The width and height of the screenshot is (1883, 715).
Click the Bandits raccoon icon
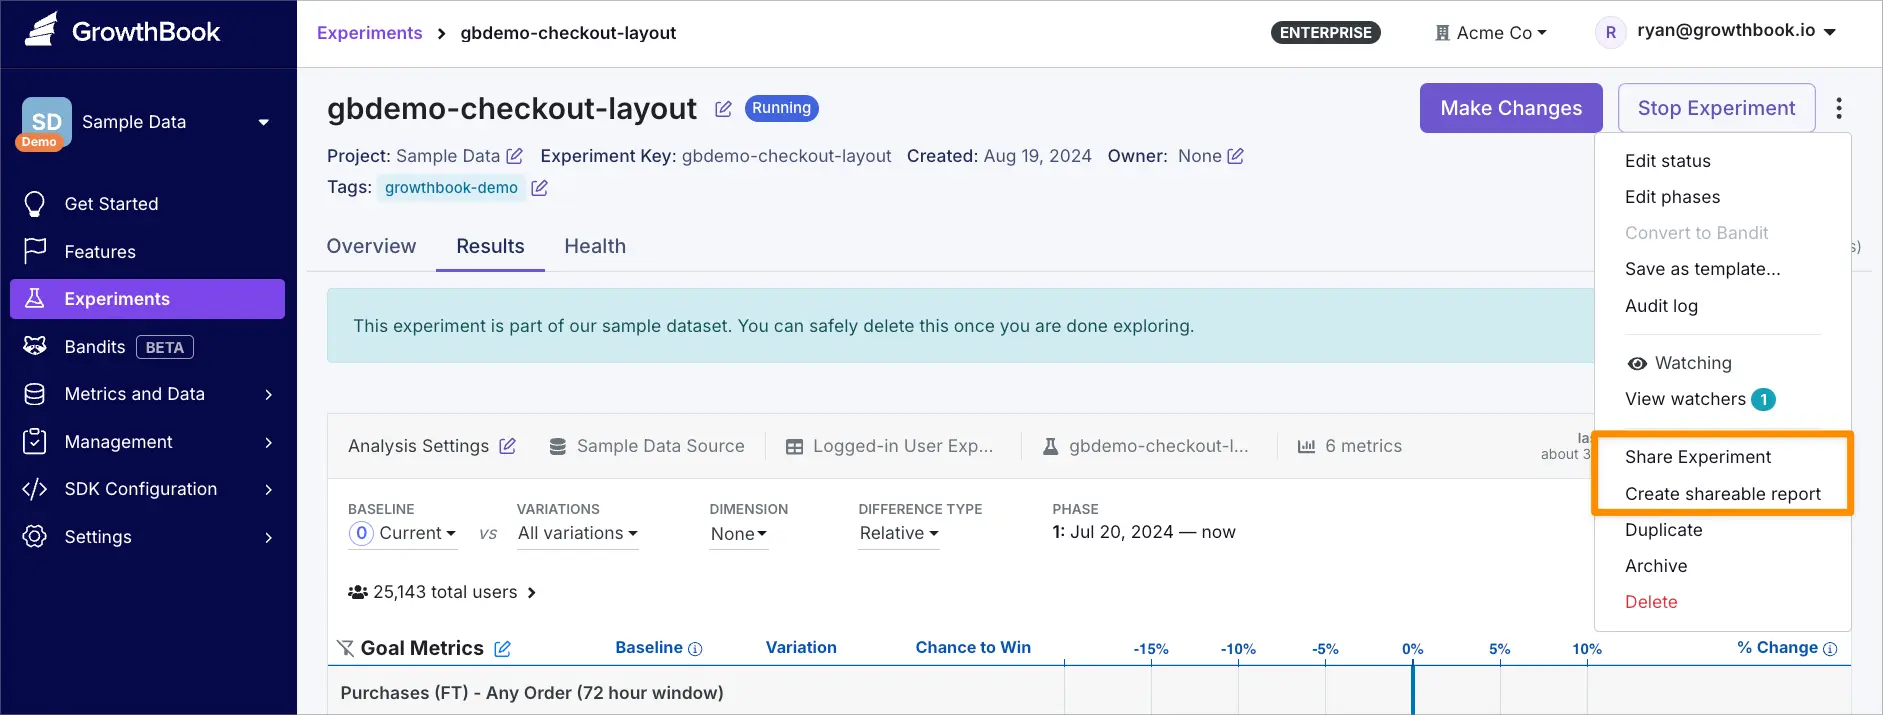[35, 346]
